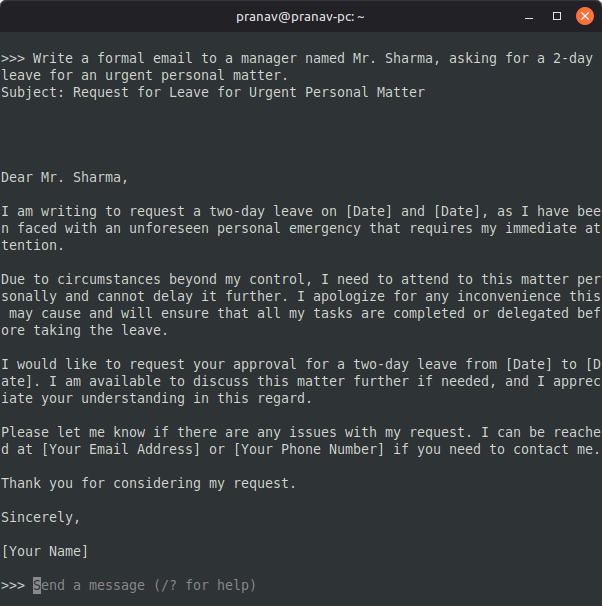Click the "Dear Mr. Sharma," greeting line

[65, 178]
